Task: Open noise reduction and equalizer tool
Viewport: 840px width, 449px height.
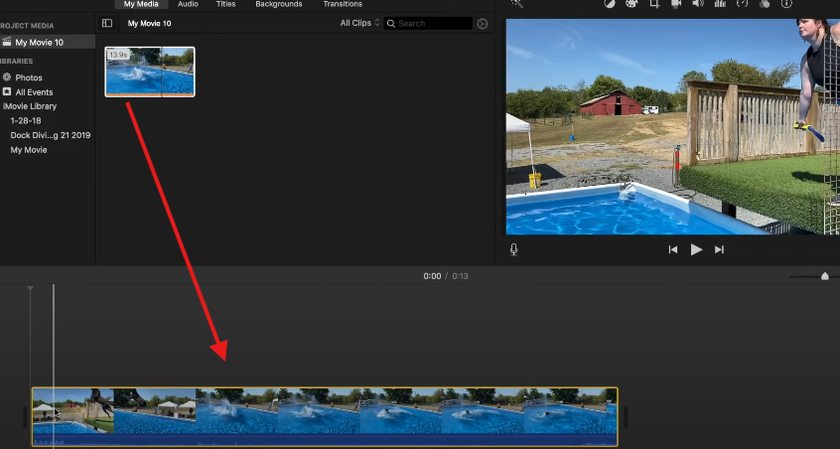Action: coord(720,3)
